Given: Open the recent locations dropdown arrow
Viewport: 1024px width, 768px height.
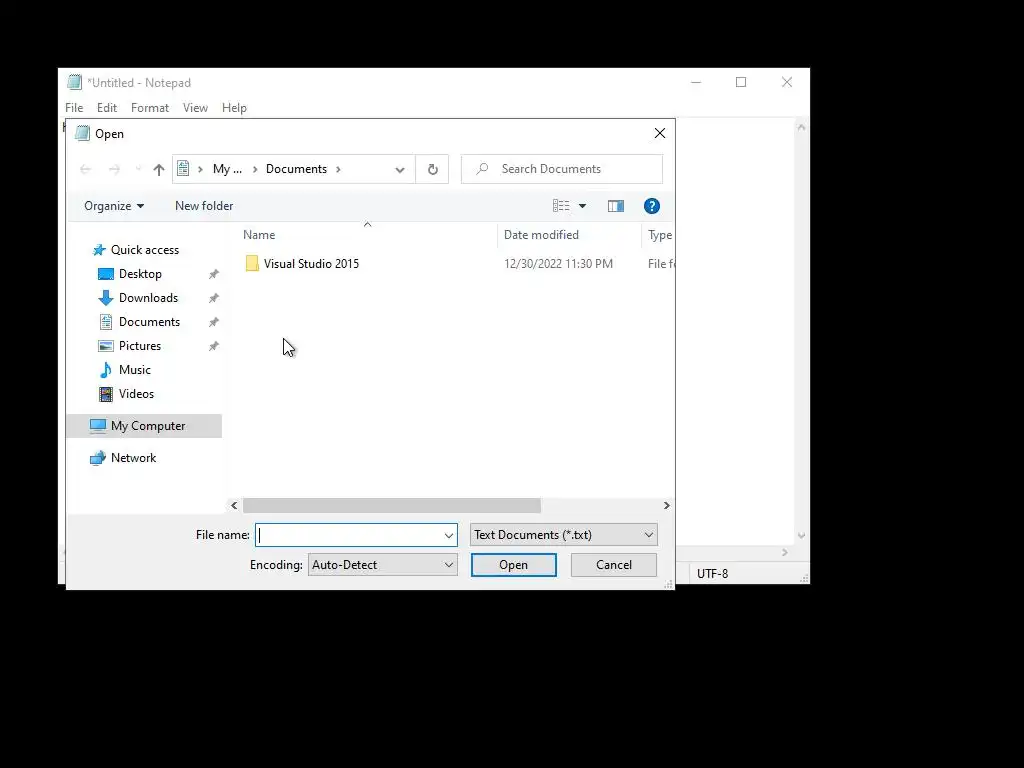Looking at the screenshot, I should pos(138,170).
